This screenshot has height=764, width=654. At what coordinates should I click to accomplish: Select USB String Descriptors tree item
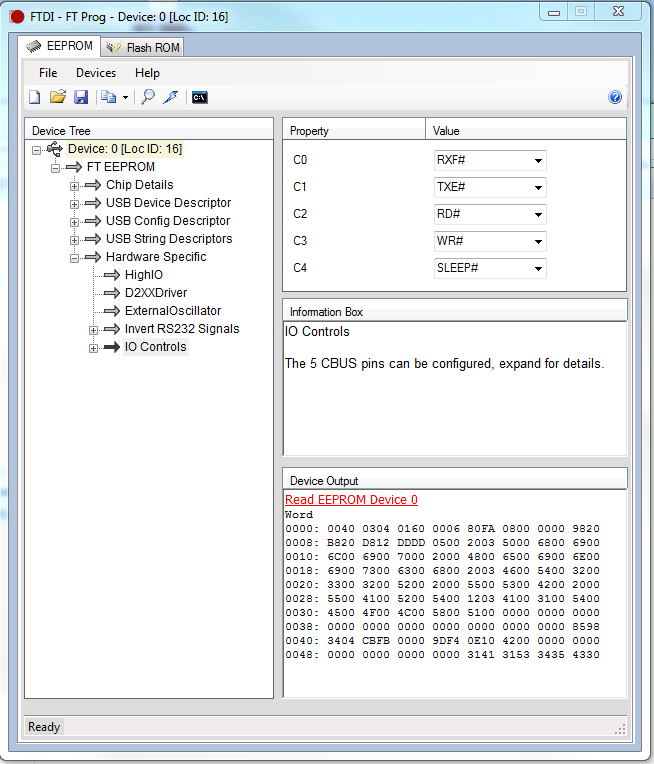pos(169,239)
